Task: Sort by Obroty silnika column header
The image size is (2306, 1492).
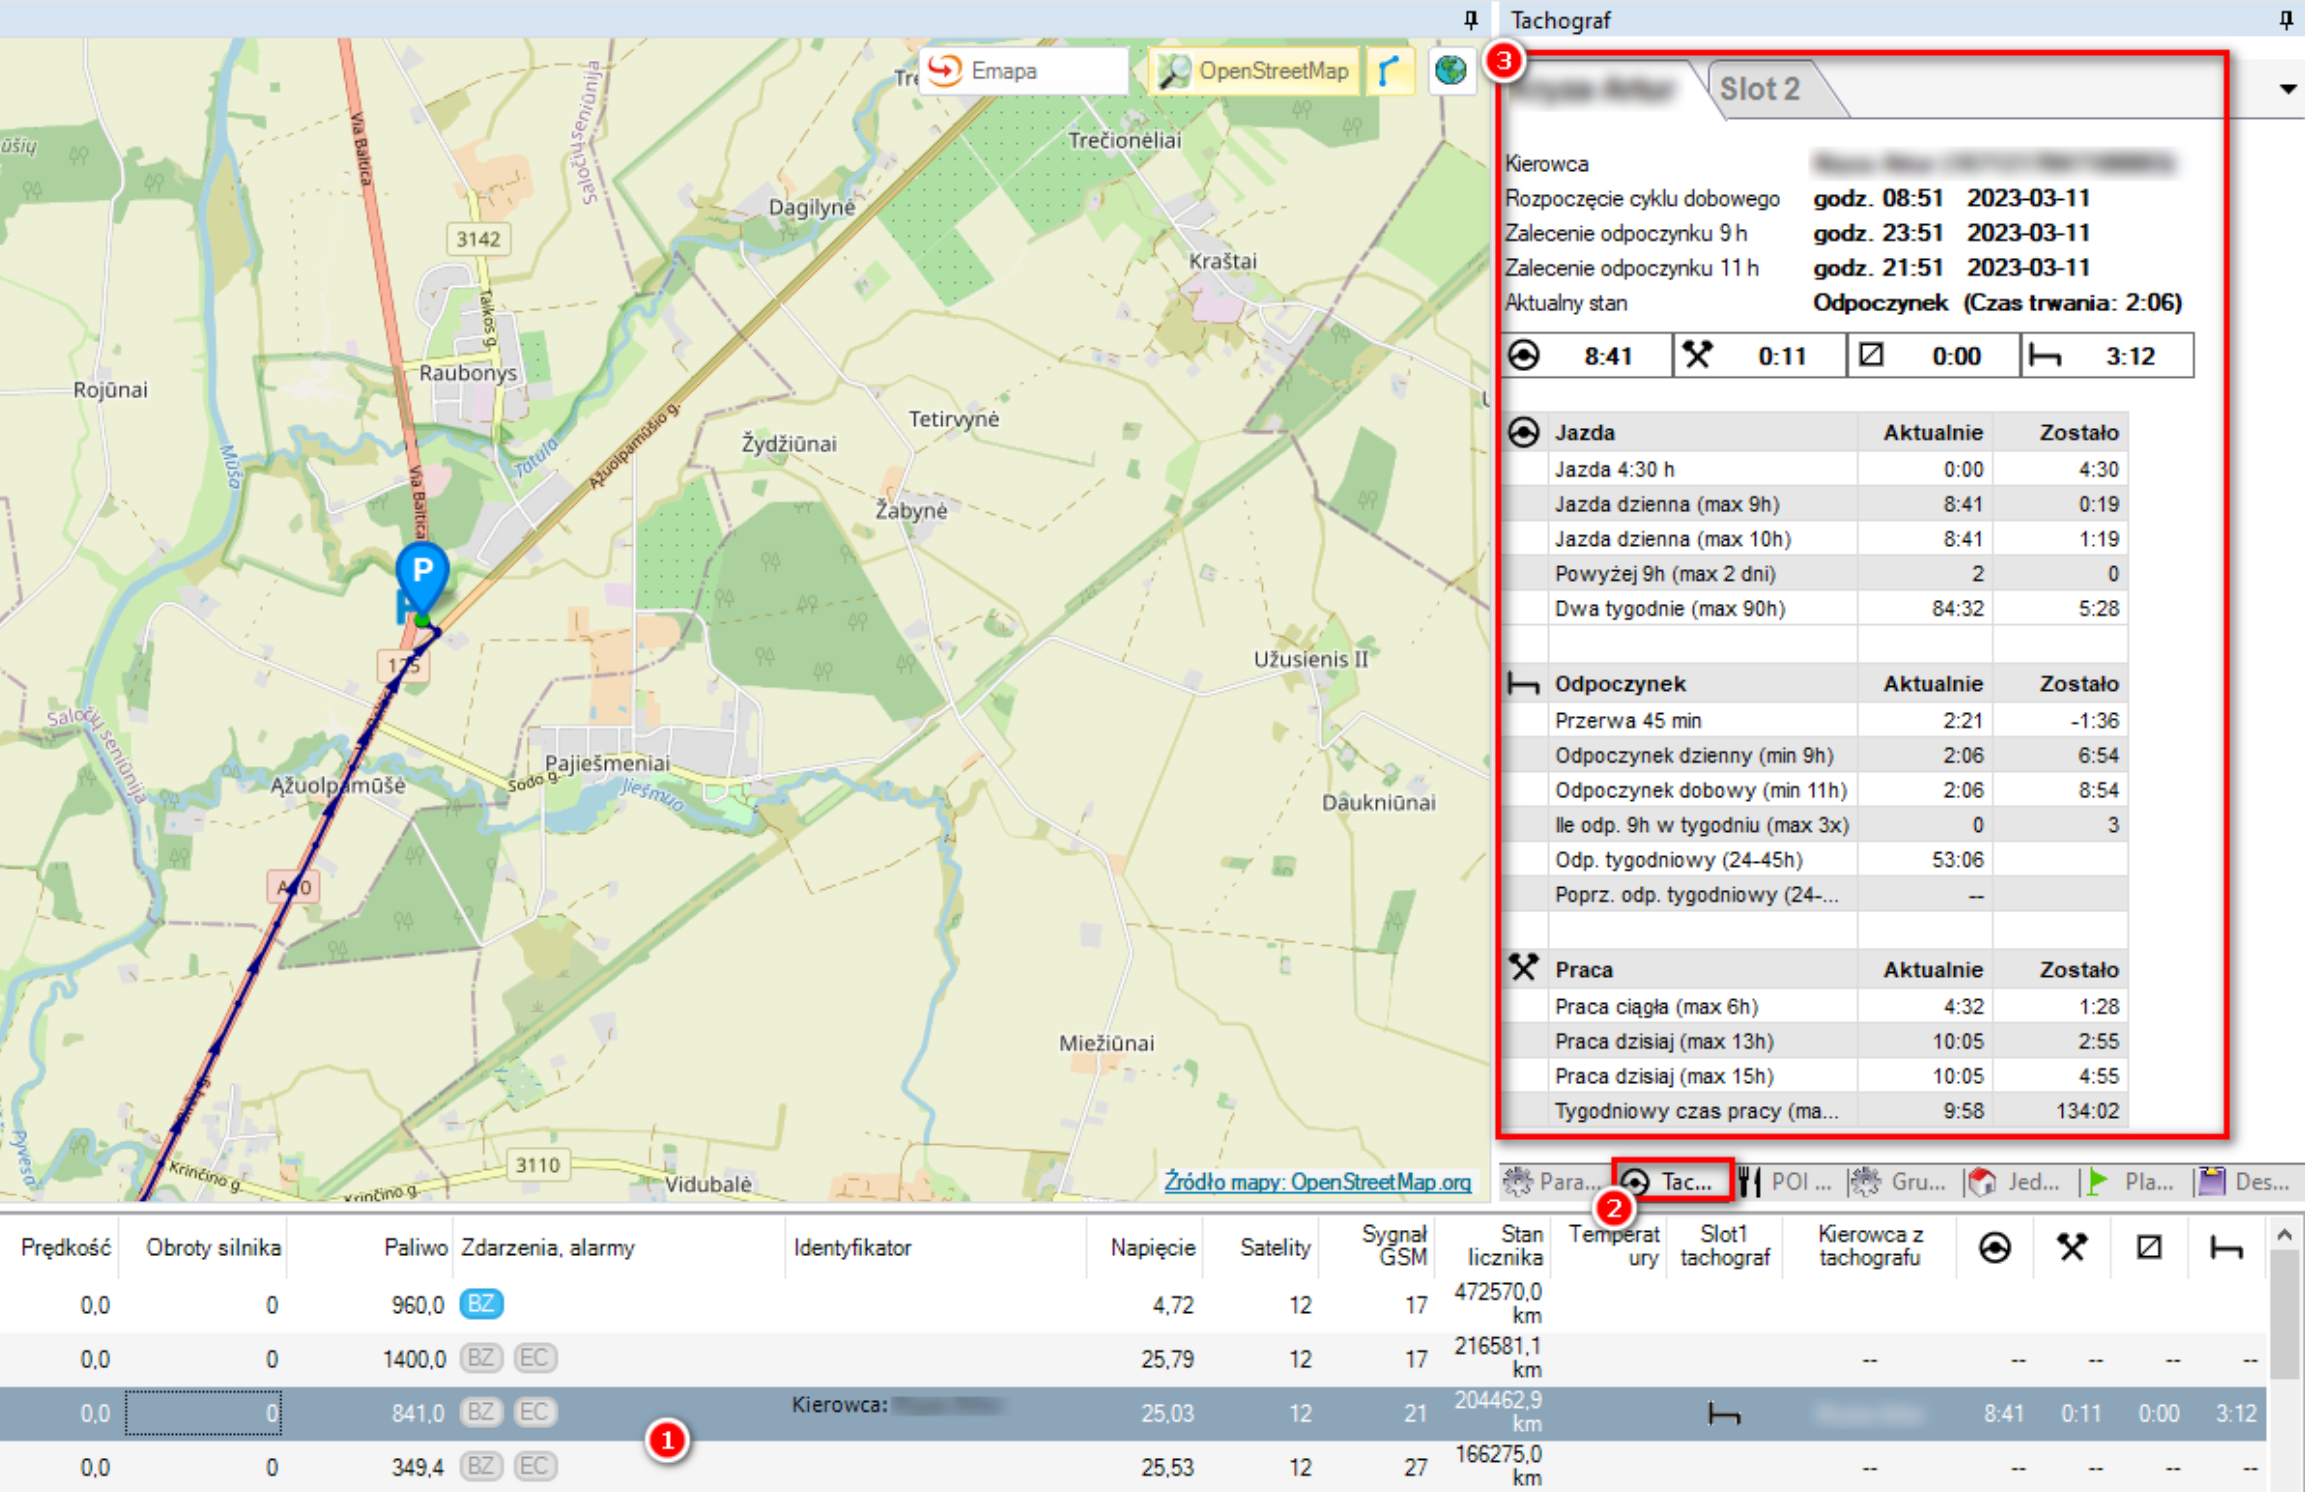Action: [213, 1247]
